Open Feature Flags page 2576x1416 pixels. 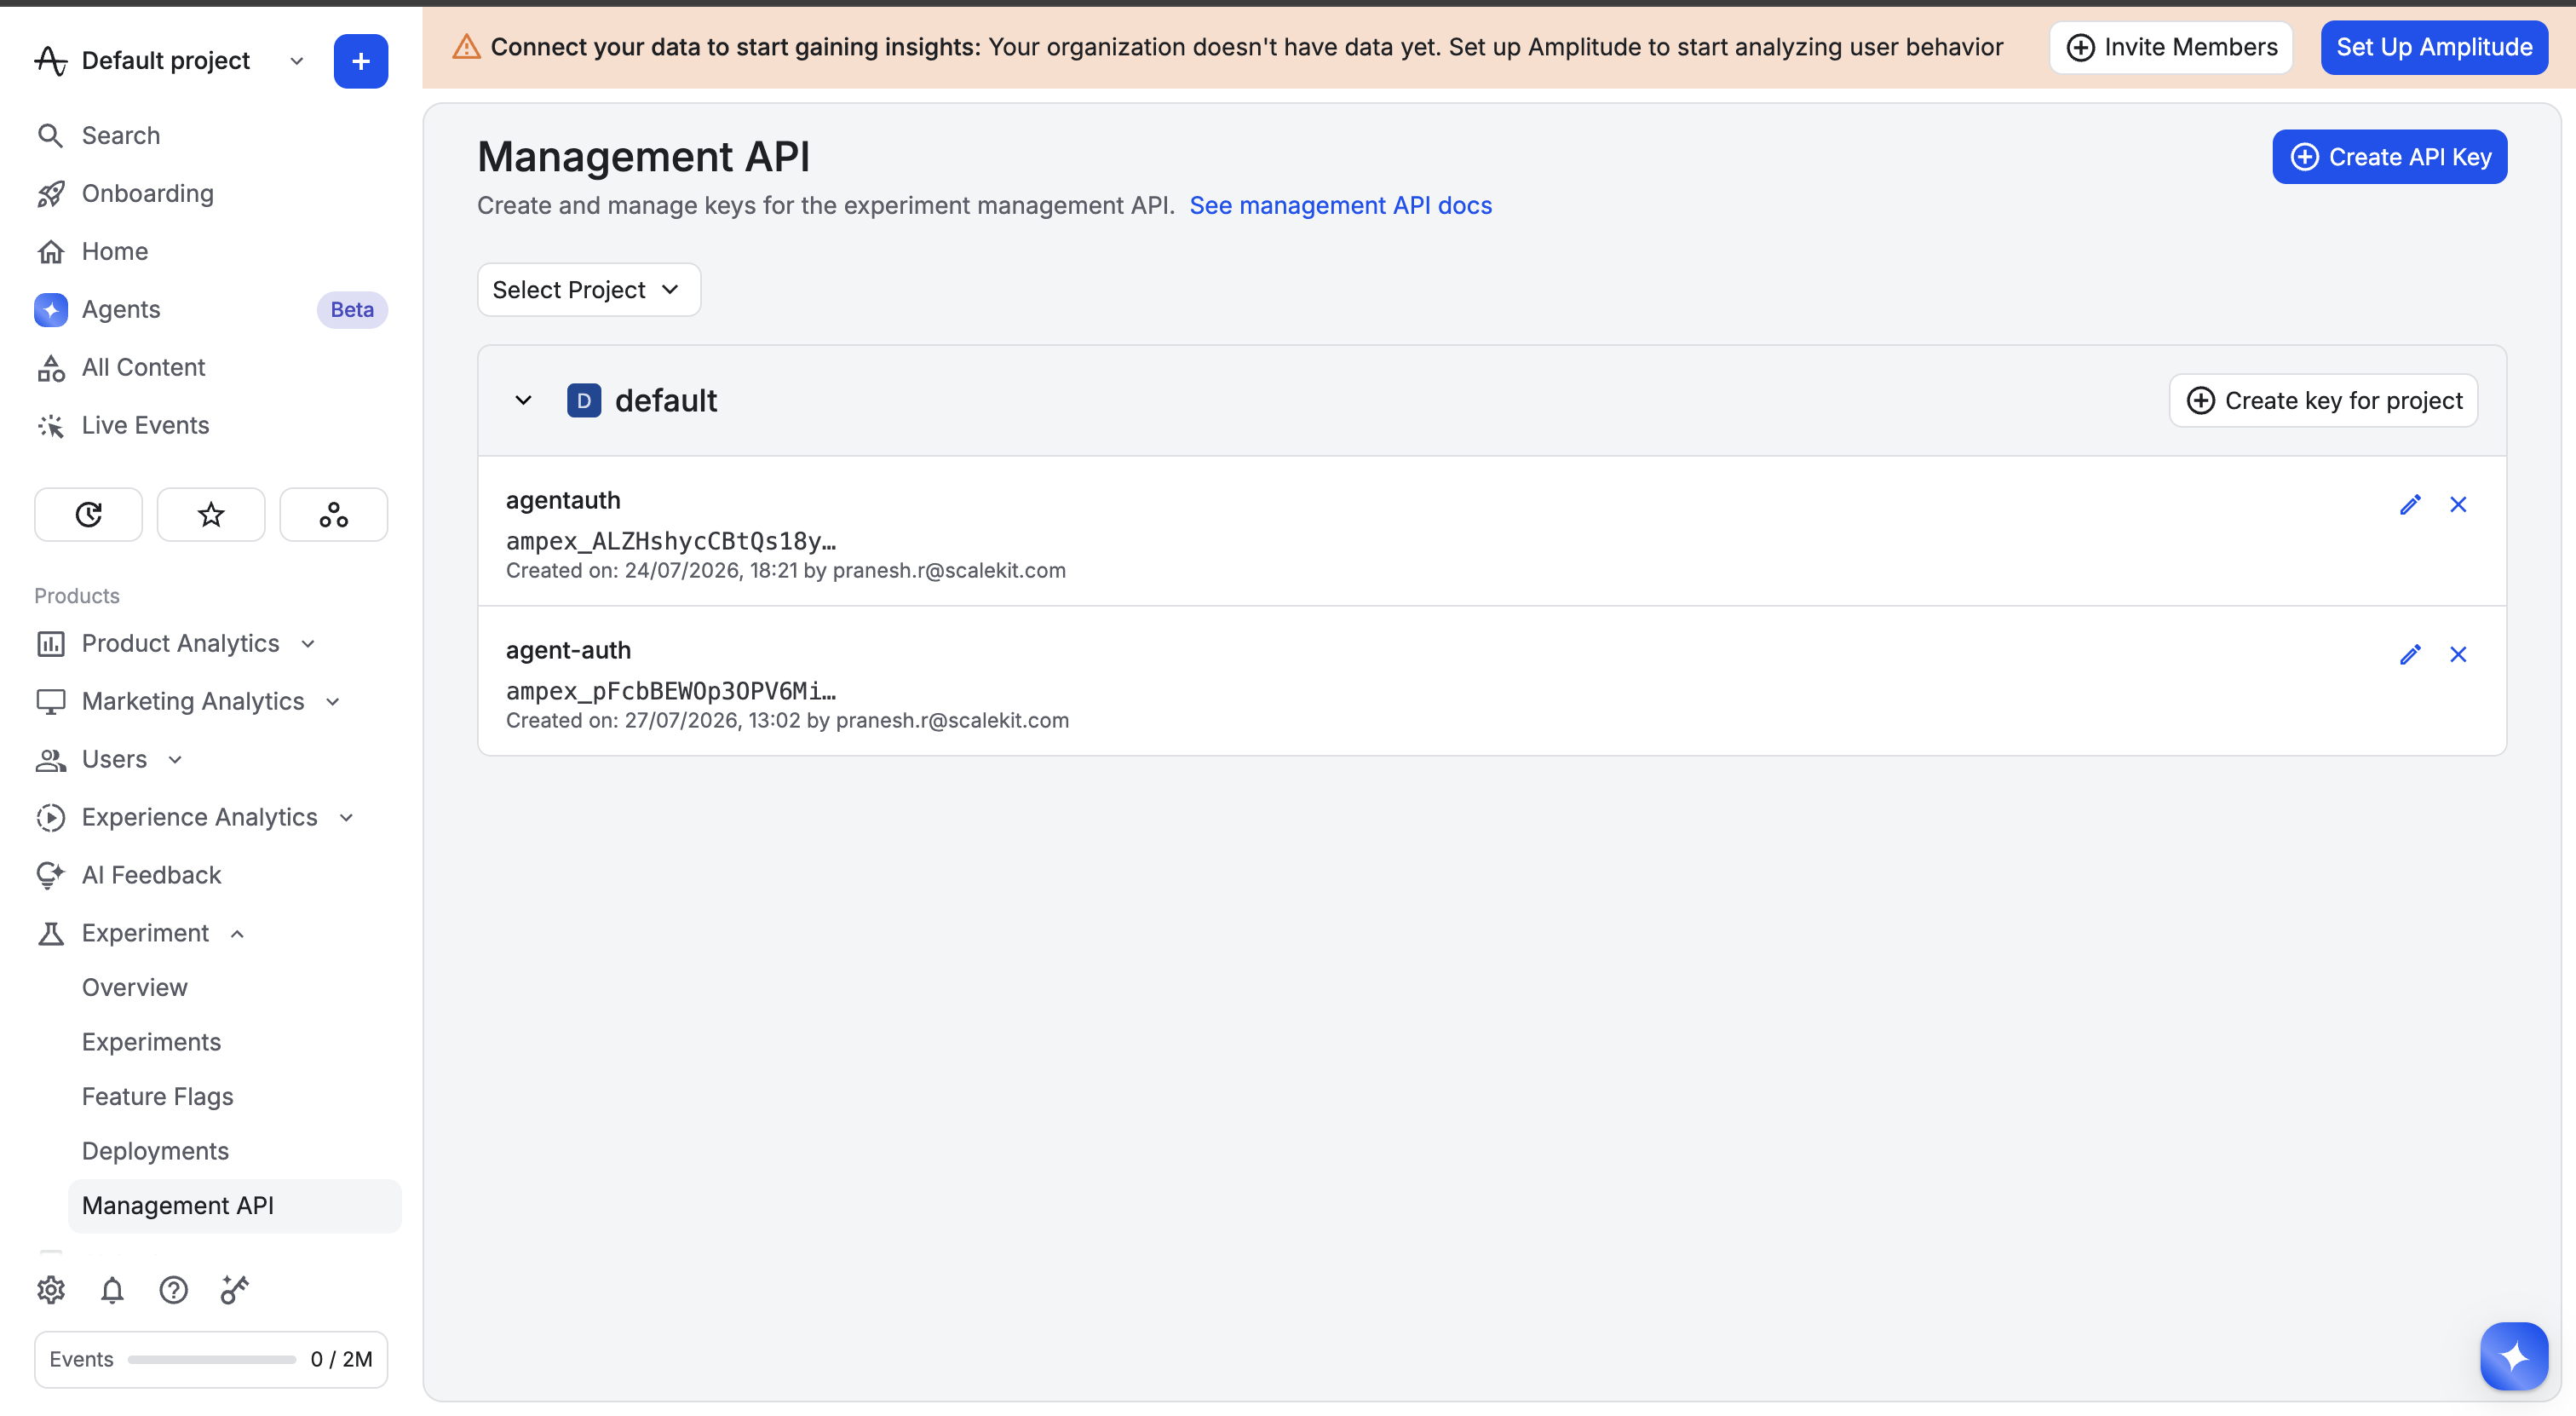[x=157, y=1096]
